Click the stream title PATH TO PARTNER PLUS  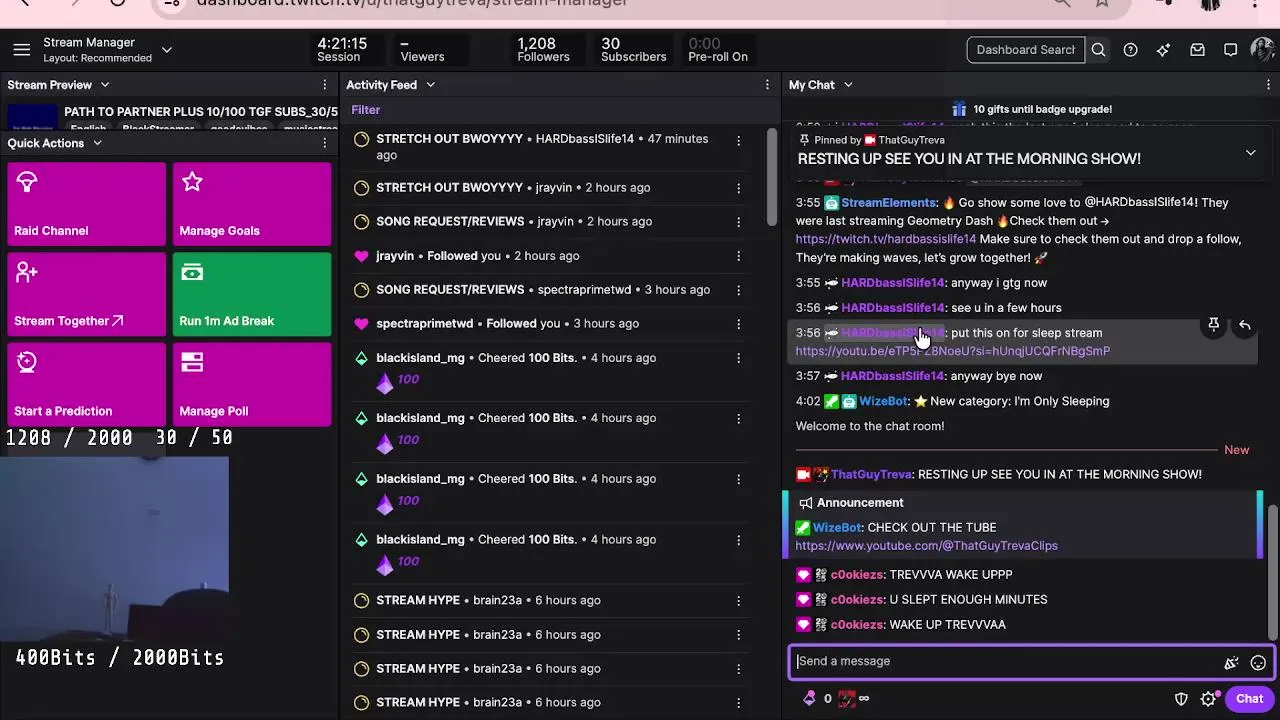201,112
